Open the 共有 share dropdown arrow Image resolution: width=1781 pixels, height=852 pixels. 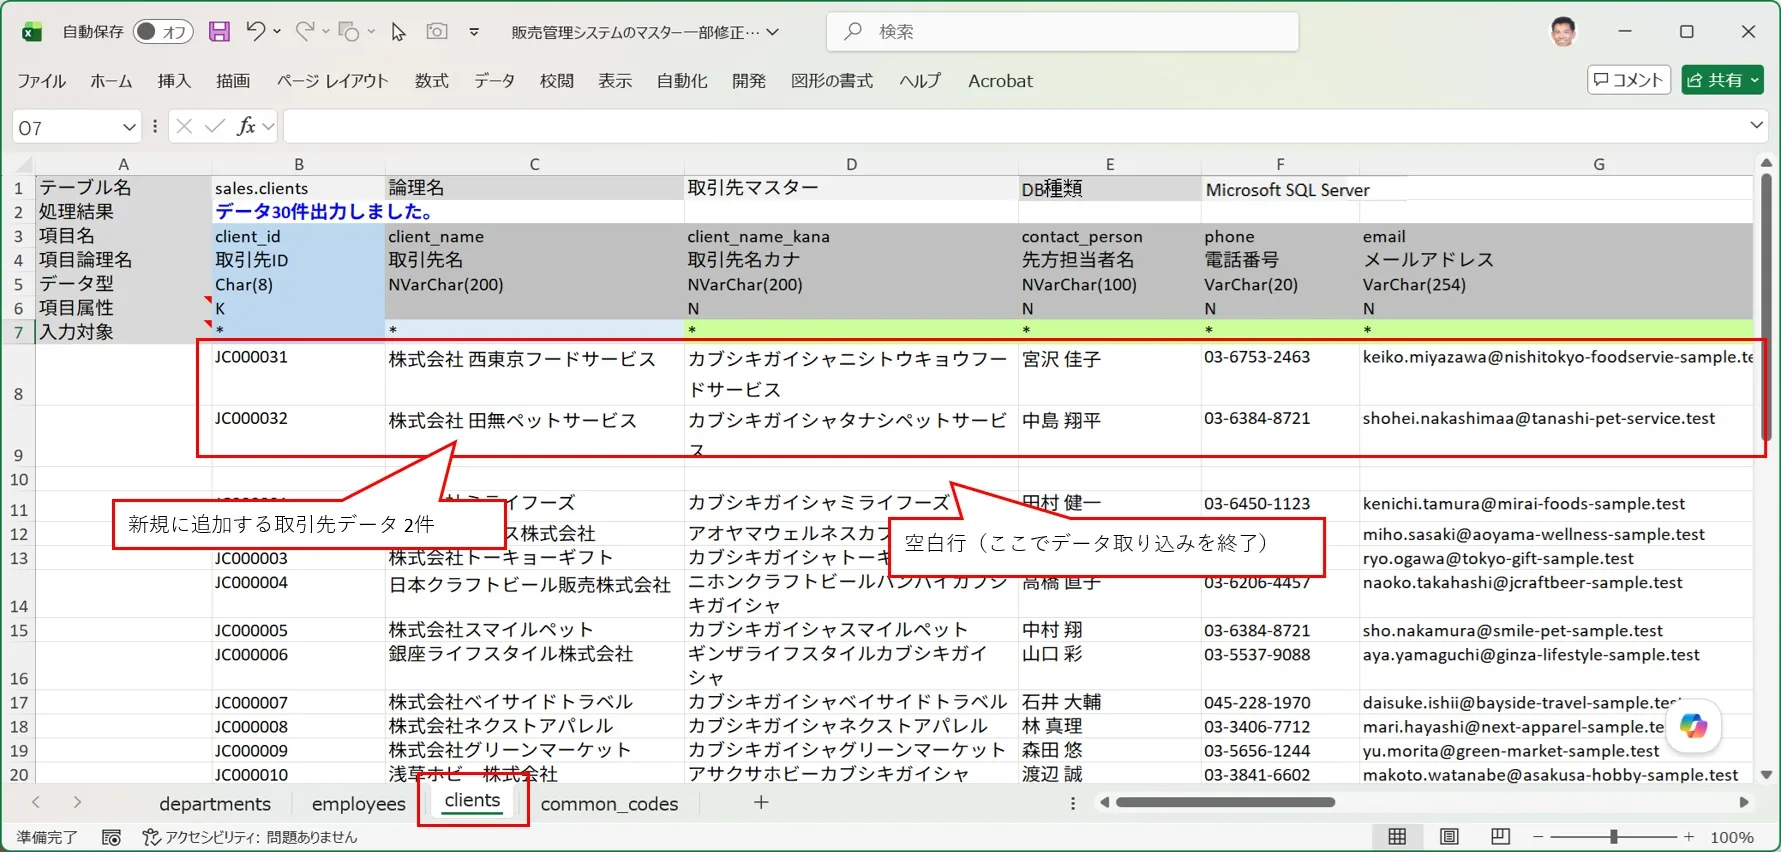pos(1754,80)
